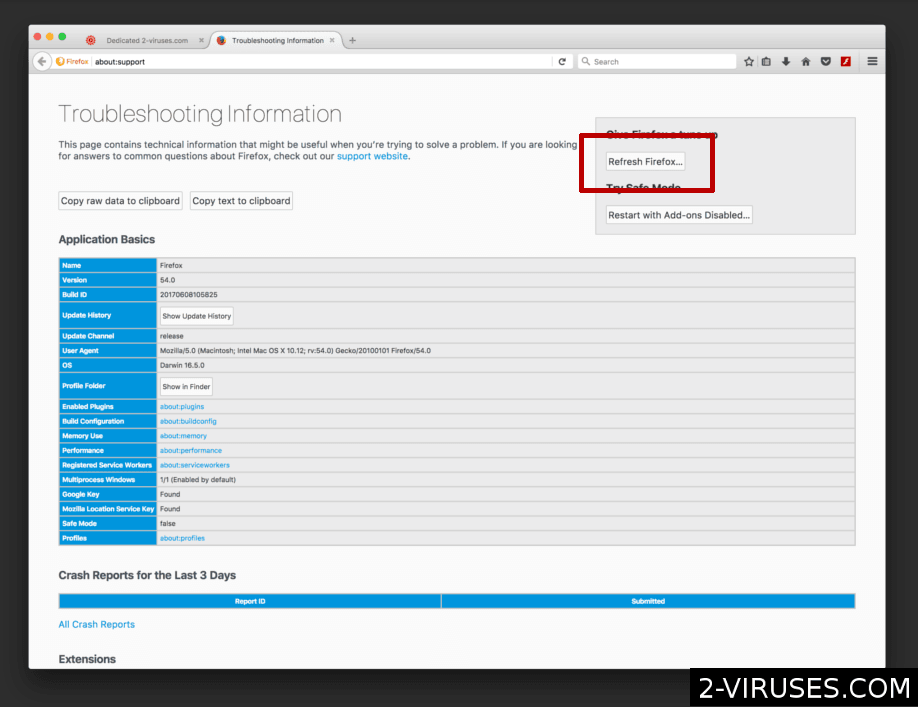918x707 pixels.
Task: Click the Mozilla Location Service Key label
Action: 108,509
